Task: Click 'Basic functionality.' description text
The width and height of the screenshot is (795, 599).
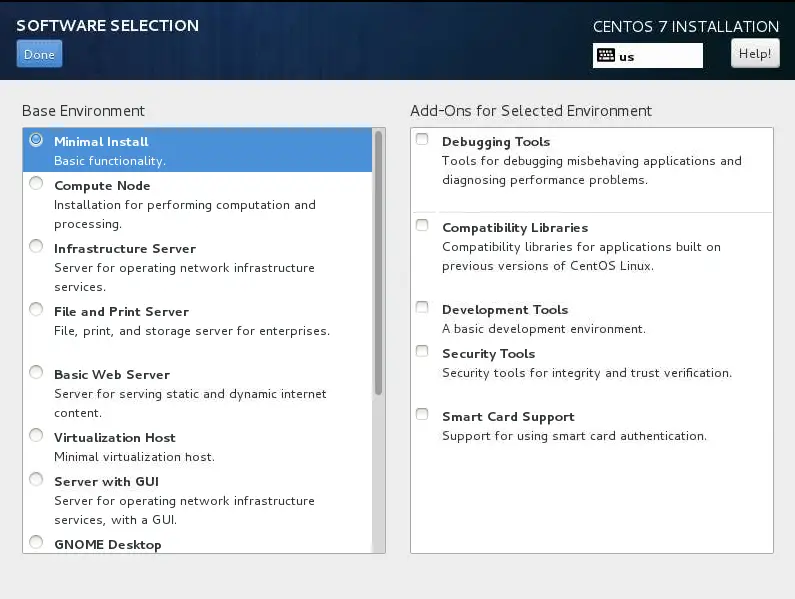Action: click(110, 161)
